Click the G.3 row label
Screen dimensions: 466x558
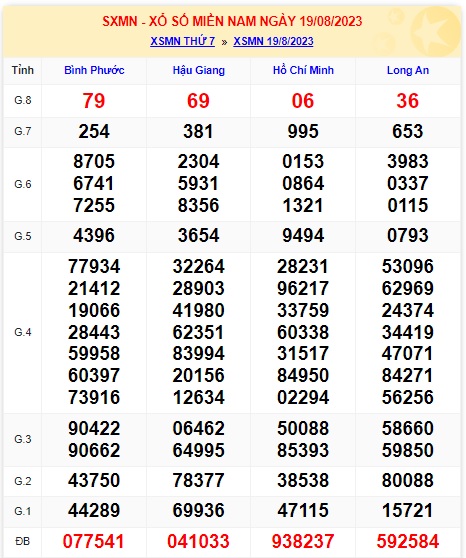[23, 439]
